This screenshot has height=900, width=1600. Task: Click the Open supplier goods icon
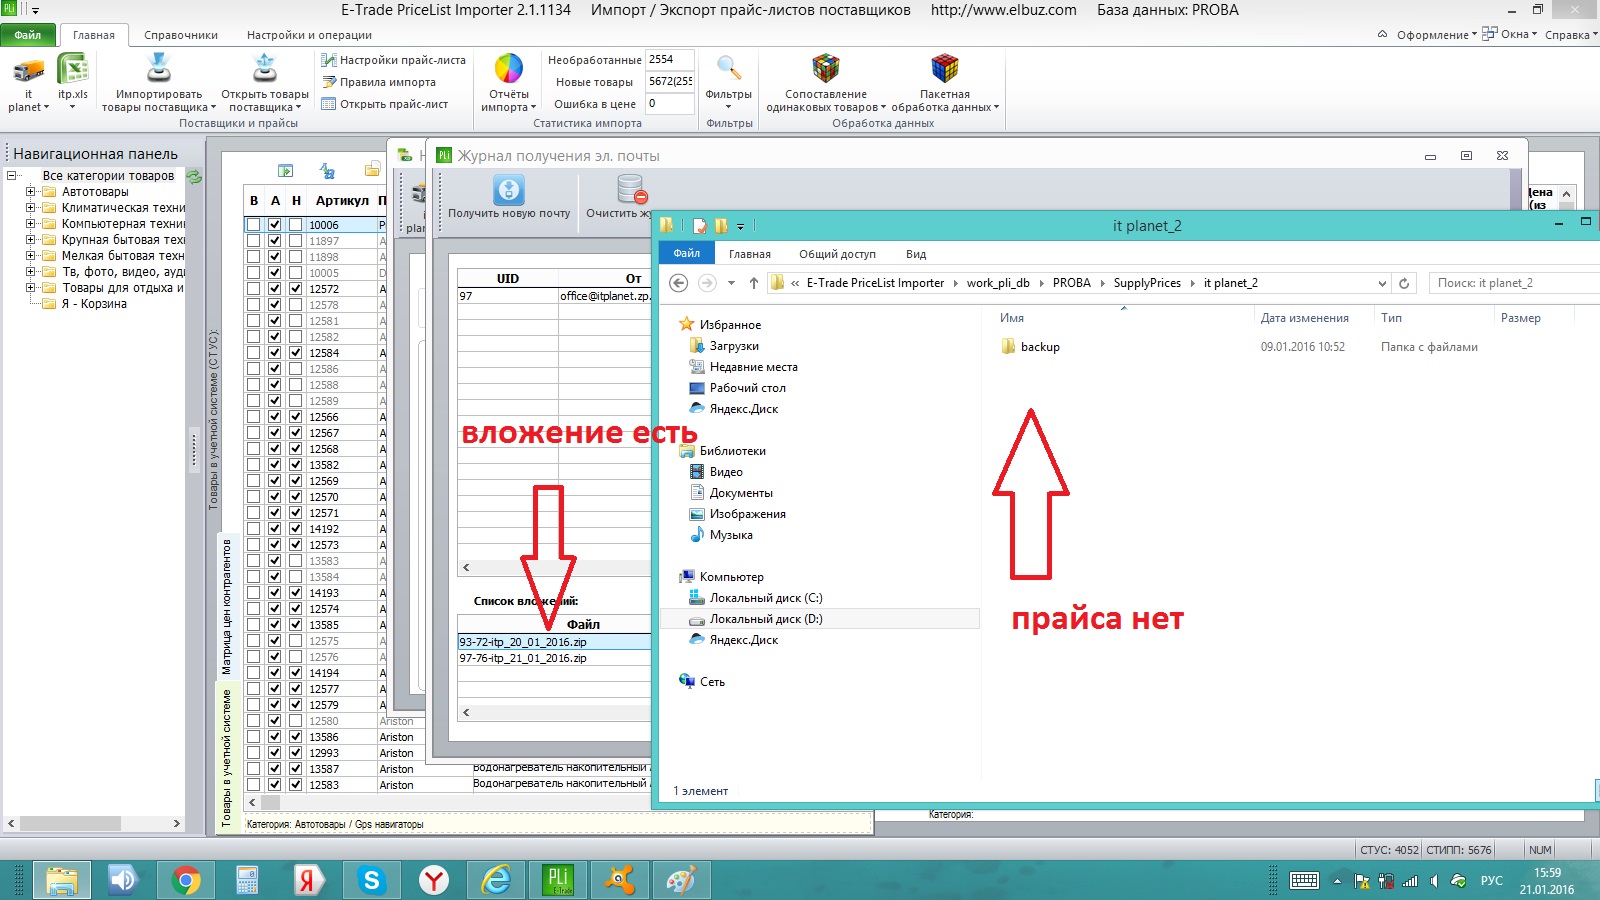(265, 68)
